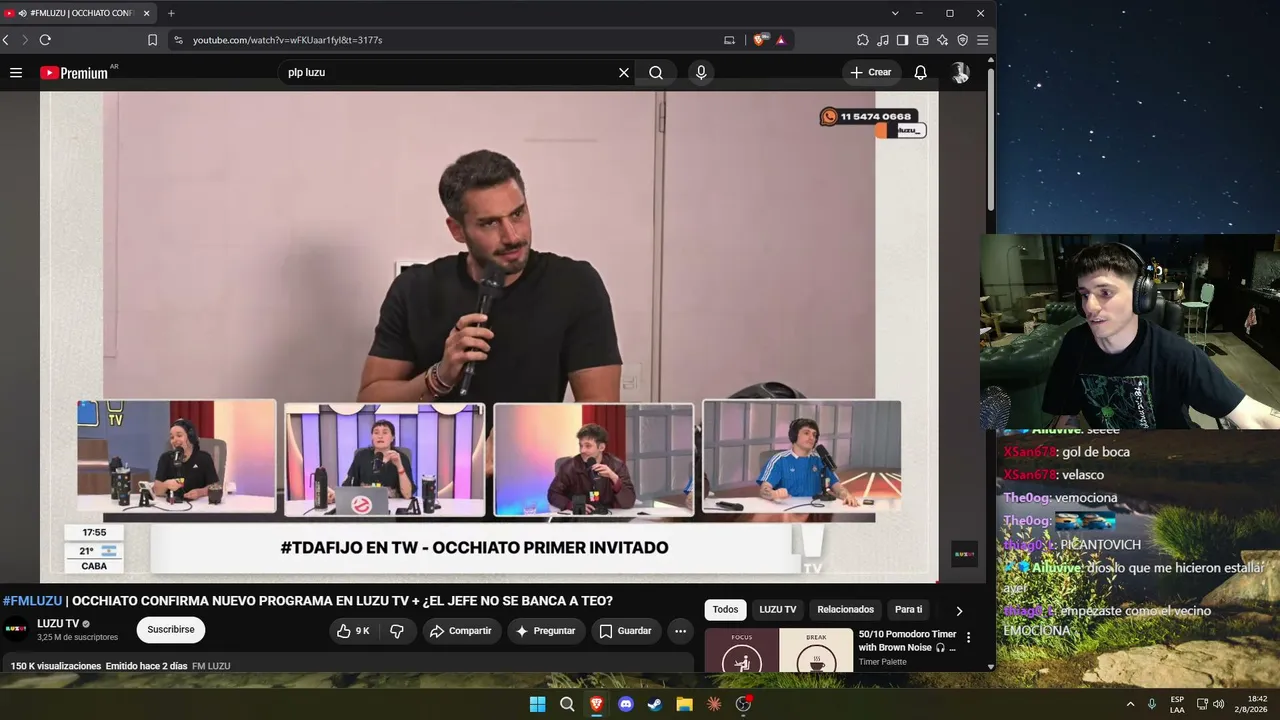This screenshot has height=720, width=1280.
Task: Select the 'Para ti' filter chip
Action: point(908,609)
